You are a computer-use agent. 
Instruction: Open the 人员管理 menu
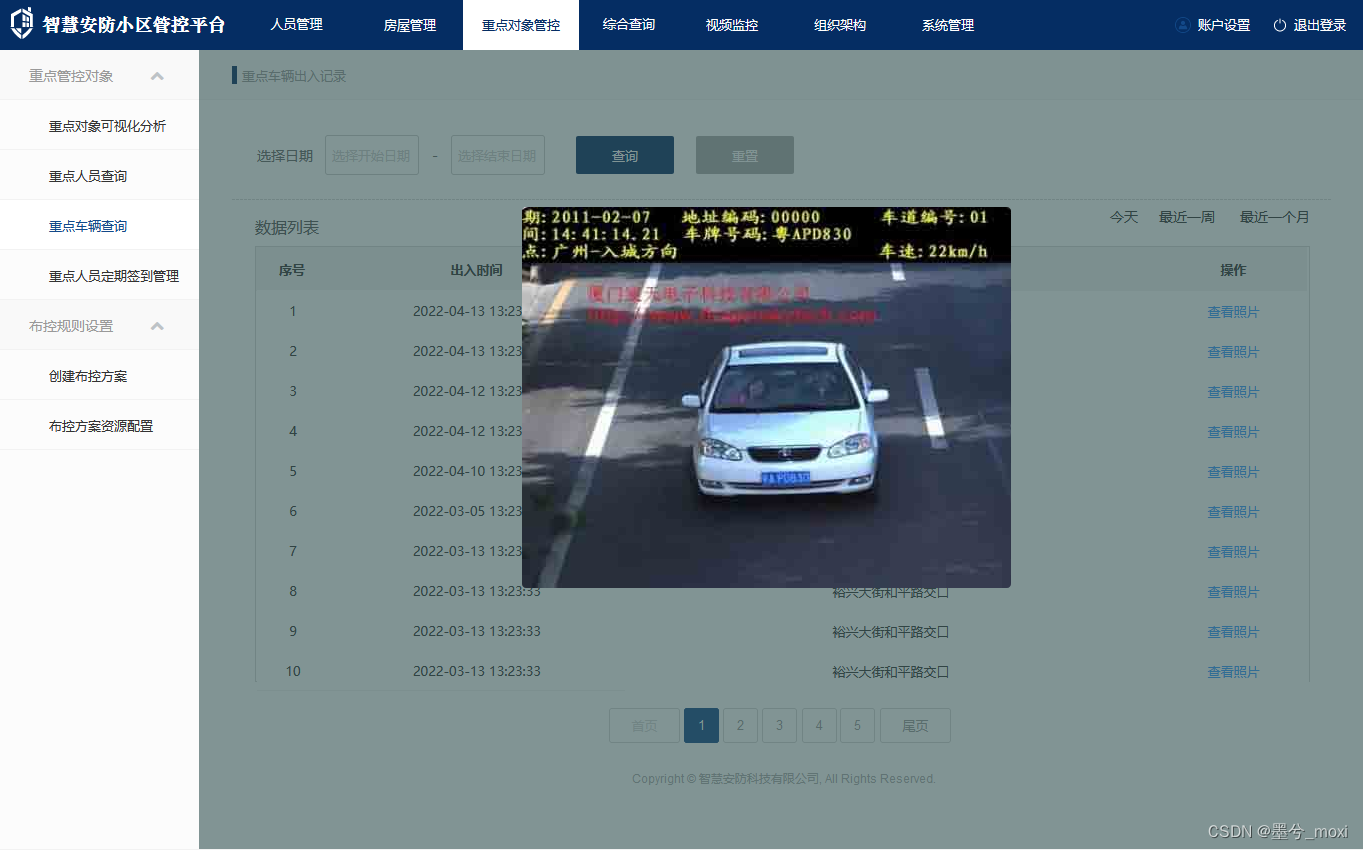[296, 25]
